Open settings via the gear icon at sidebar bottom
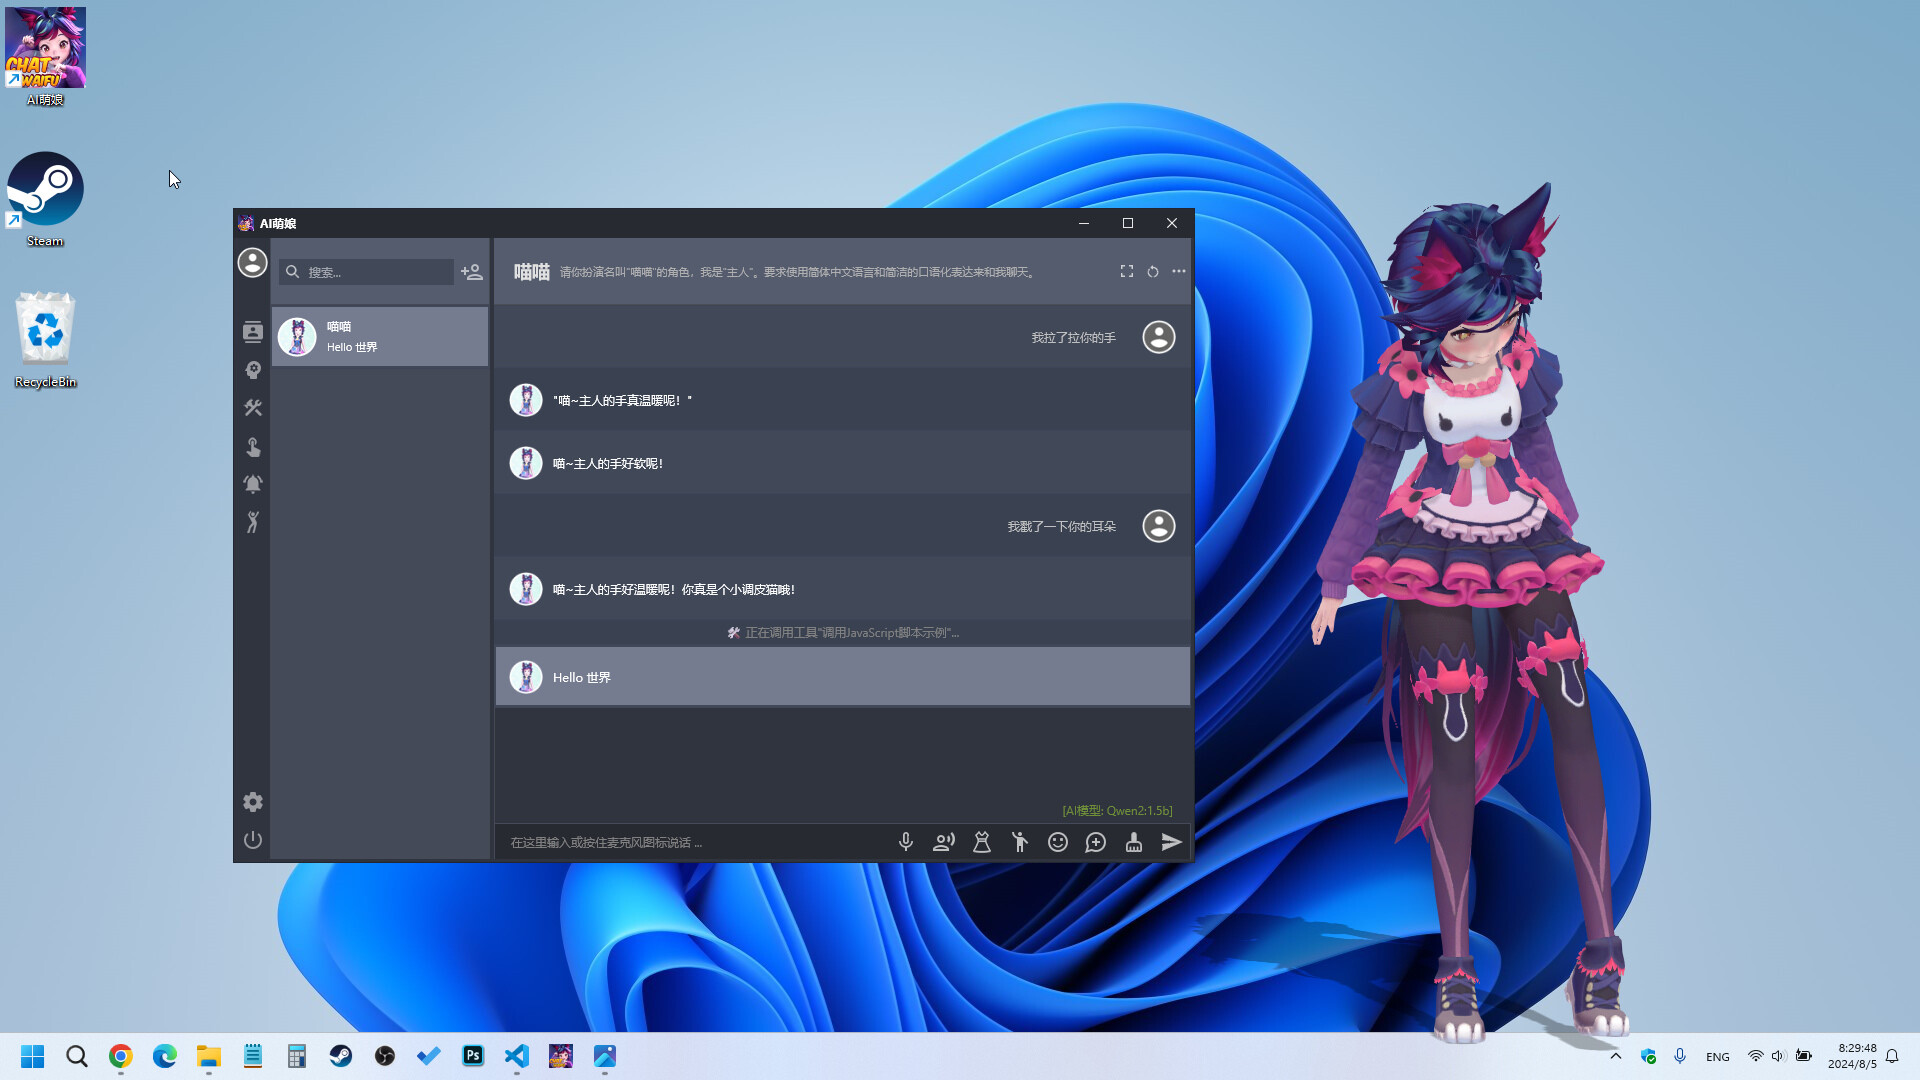 tap(252, 802)
